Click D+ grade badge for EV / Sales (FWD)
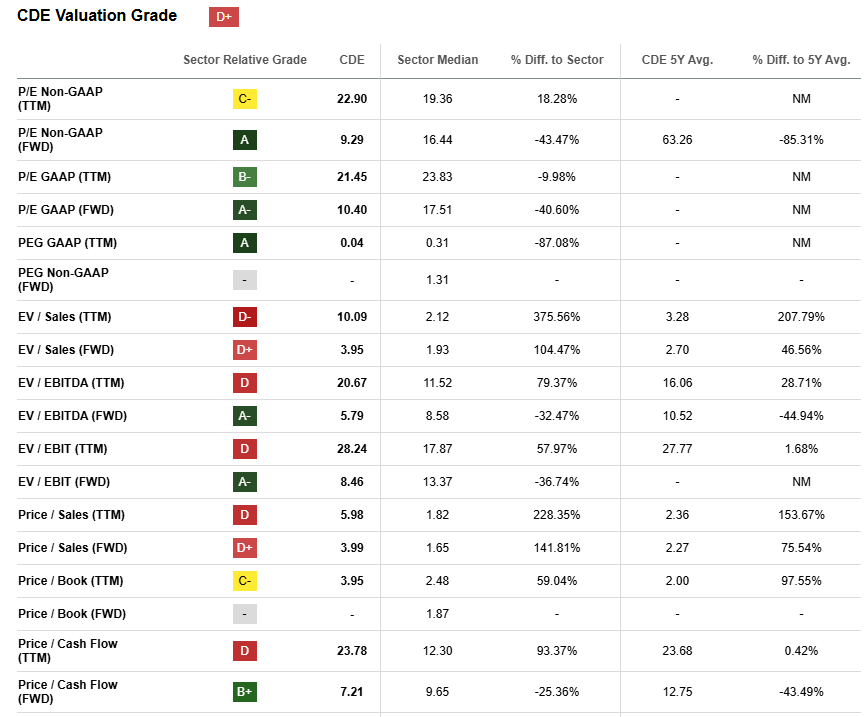This screenshot has width=865, height=717. click(244, 350)
